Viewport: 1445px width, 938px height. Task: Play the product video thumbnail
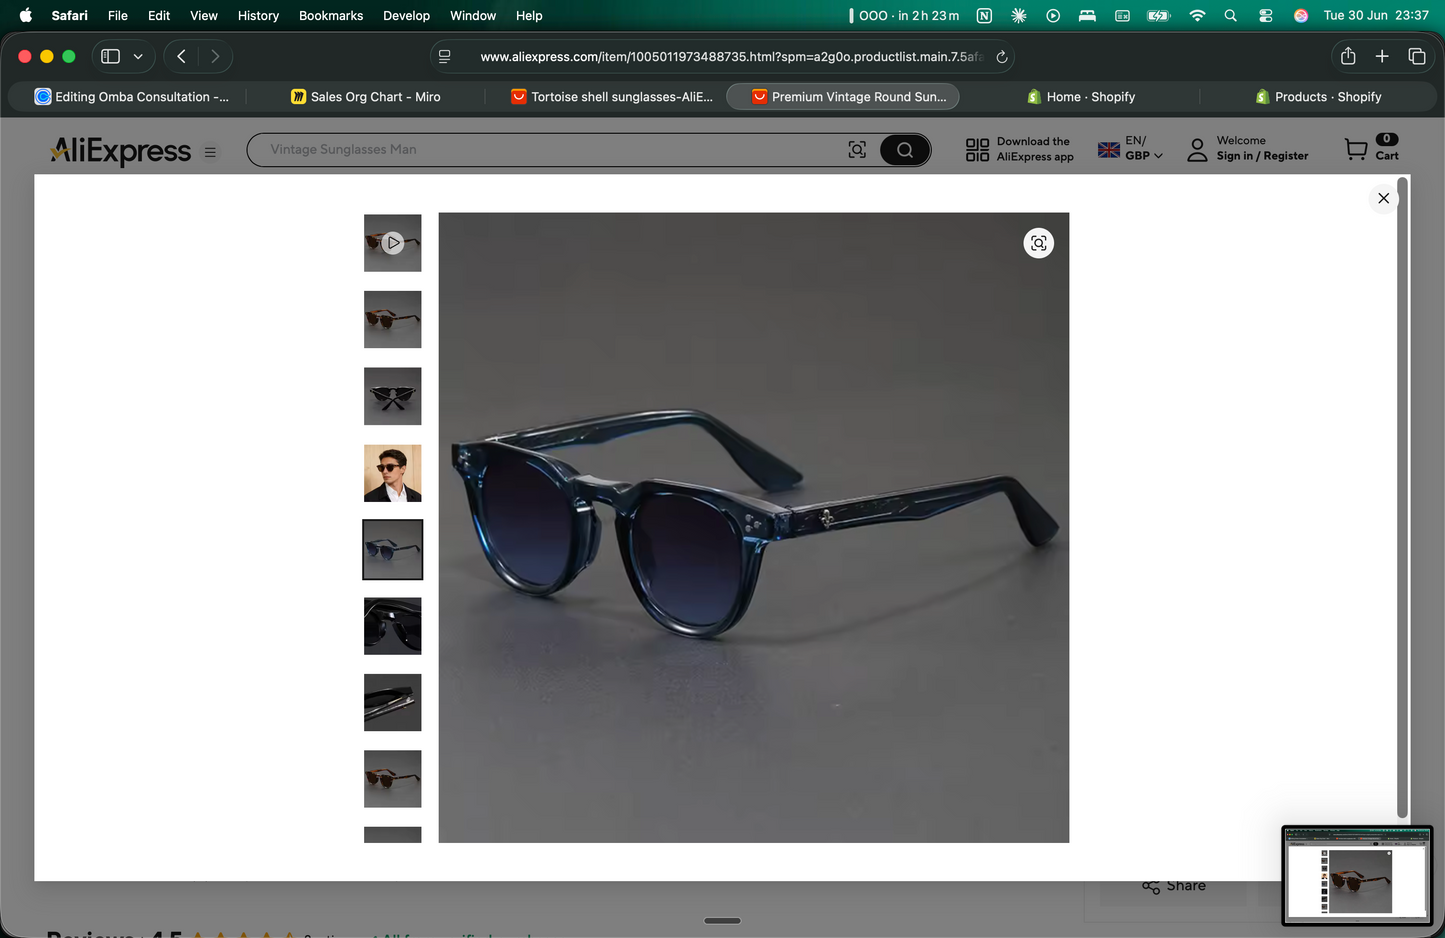(393, 242)
